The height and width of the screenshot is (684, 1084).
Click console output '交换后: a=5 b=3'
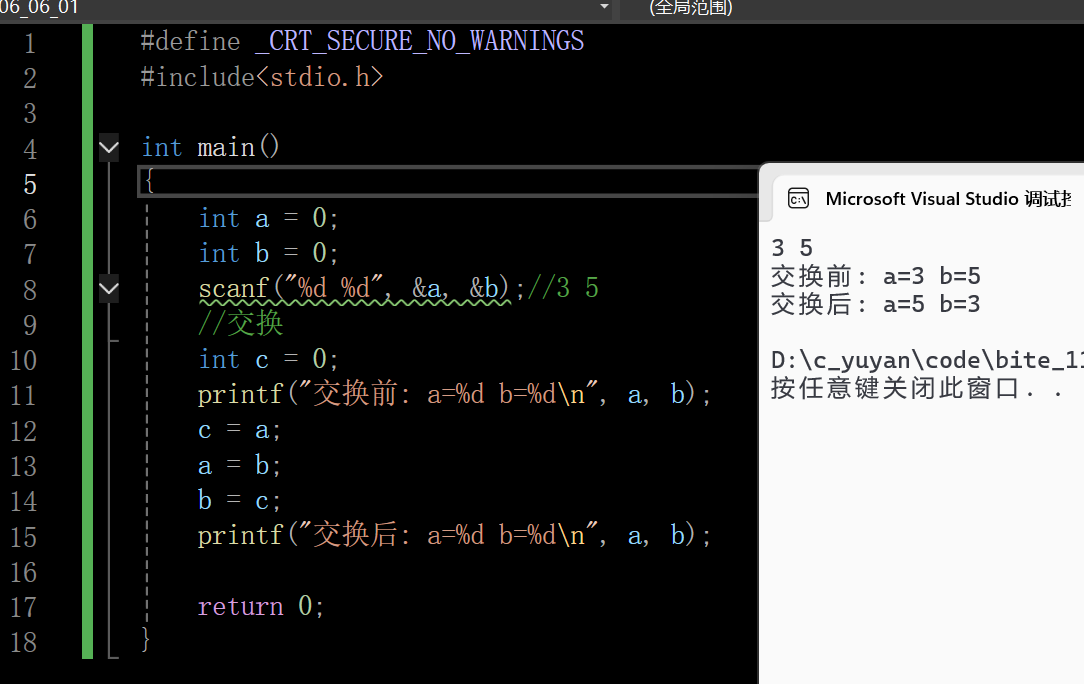(x=876, y=304)
